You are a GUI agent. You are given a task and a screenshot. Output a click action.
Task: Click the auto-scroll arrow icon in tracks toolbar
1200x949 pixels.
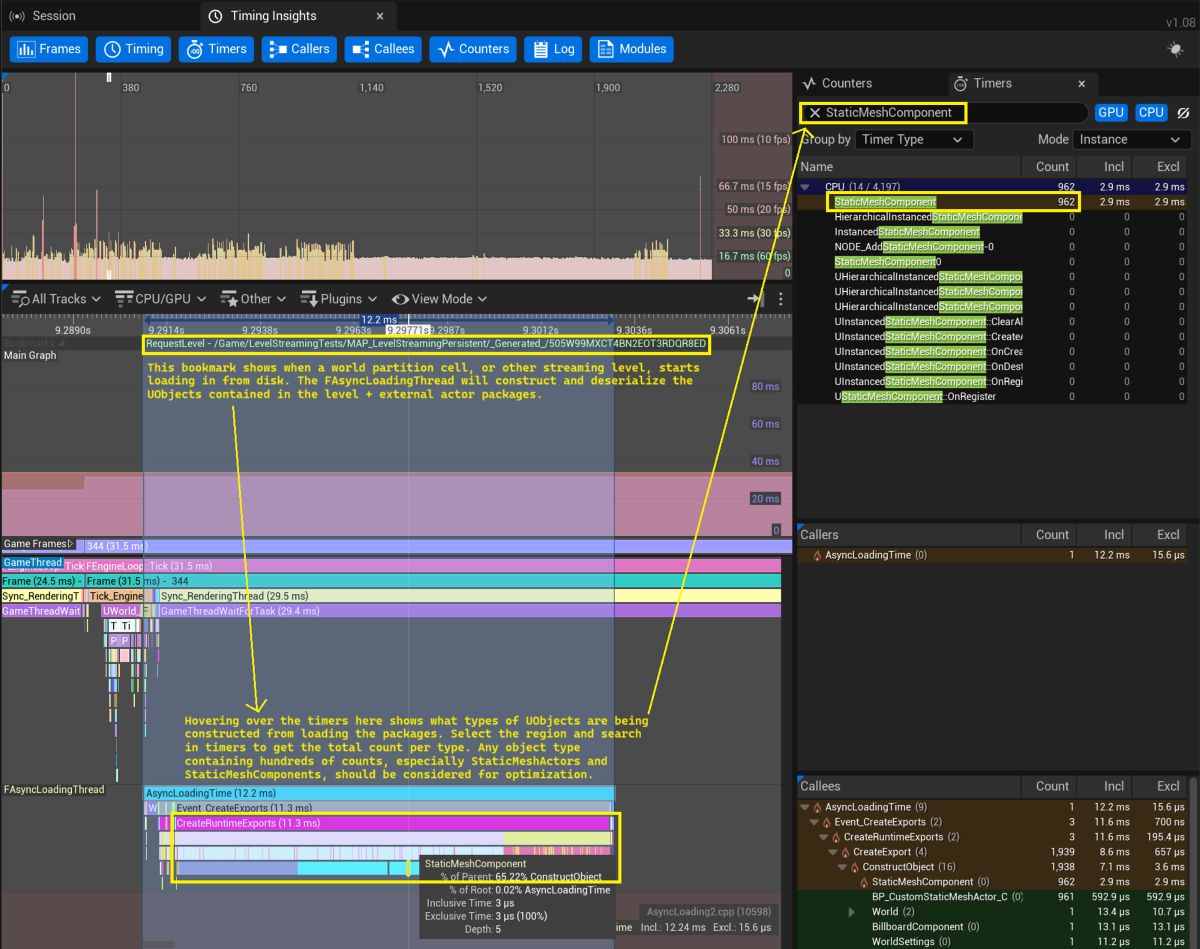tap(755, 298)
